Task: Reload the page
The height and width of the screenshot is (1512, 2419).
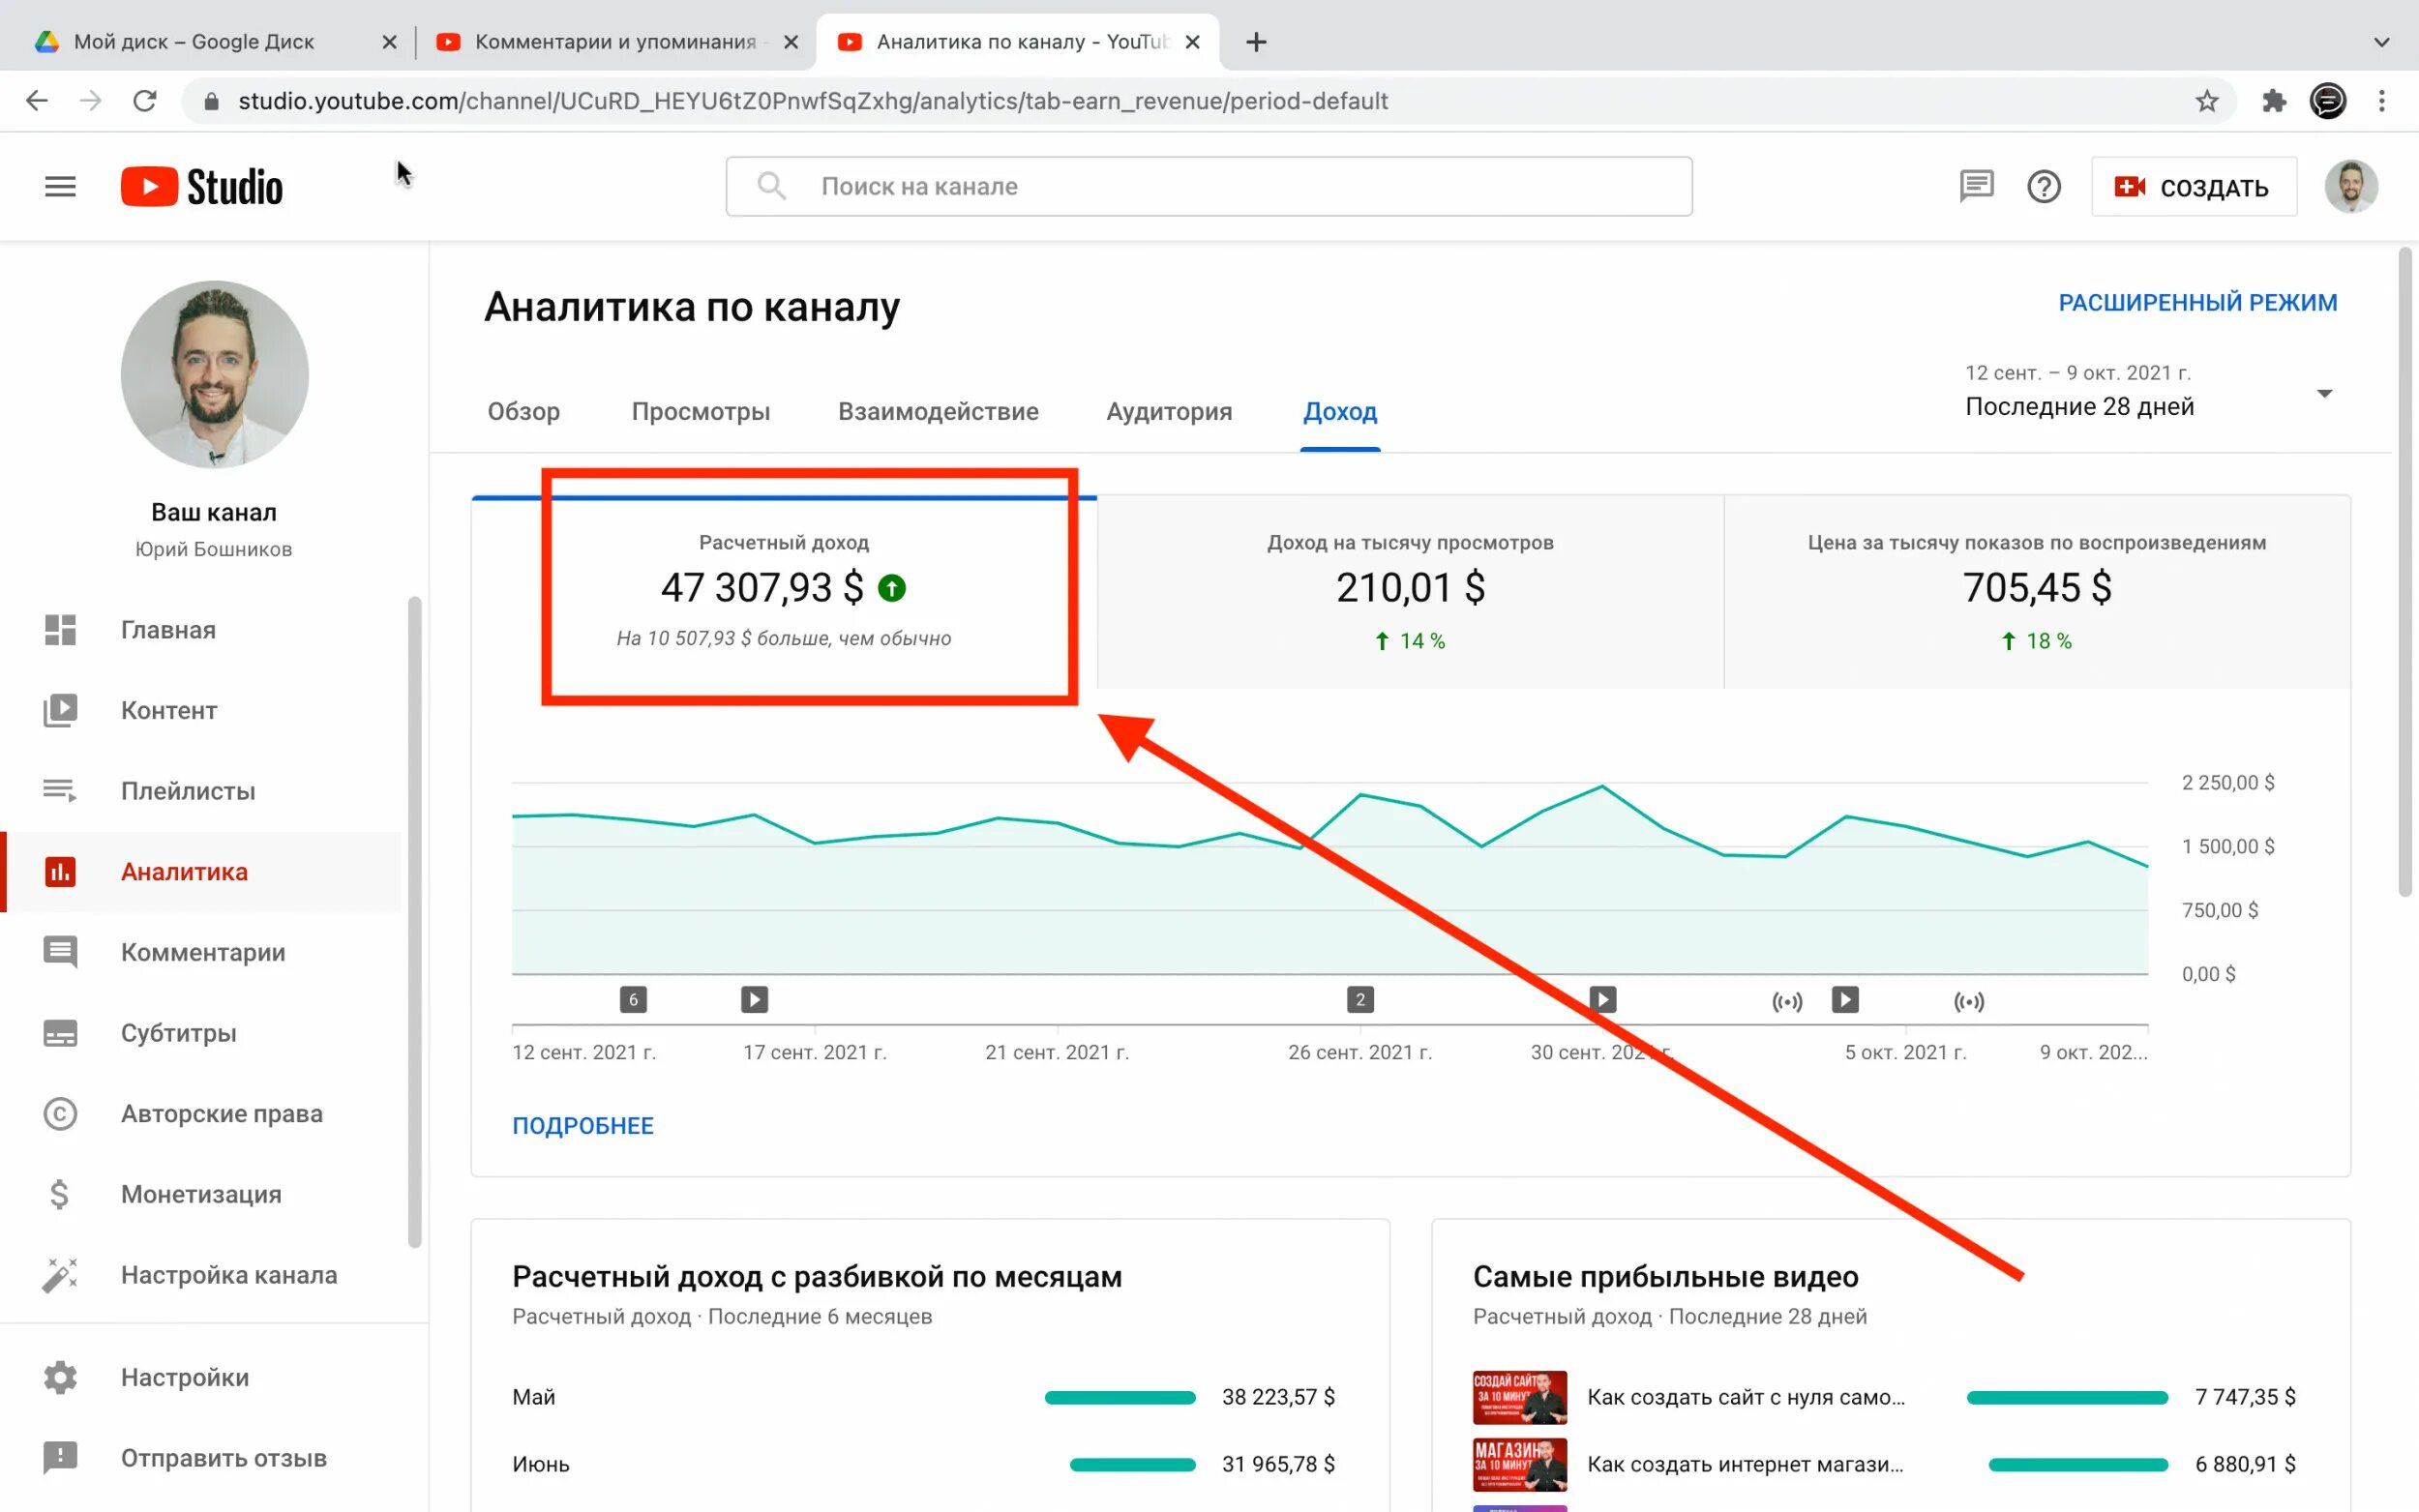Action: point(145,101)
